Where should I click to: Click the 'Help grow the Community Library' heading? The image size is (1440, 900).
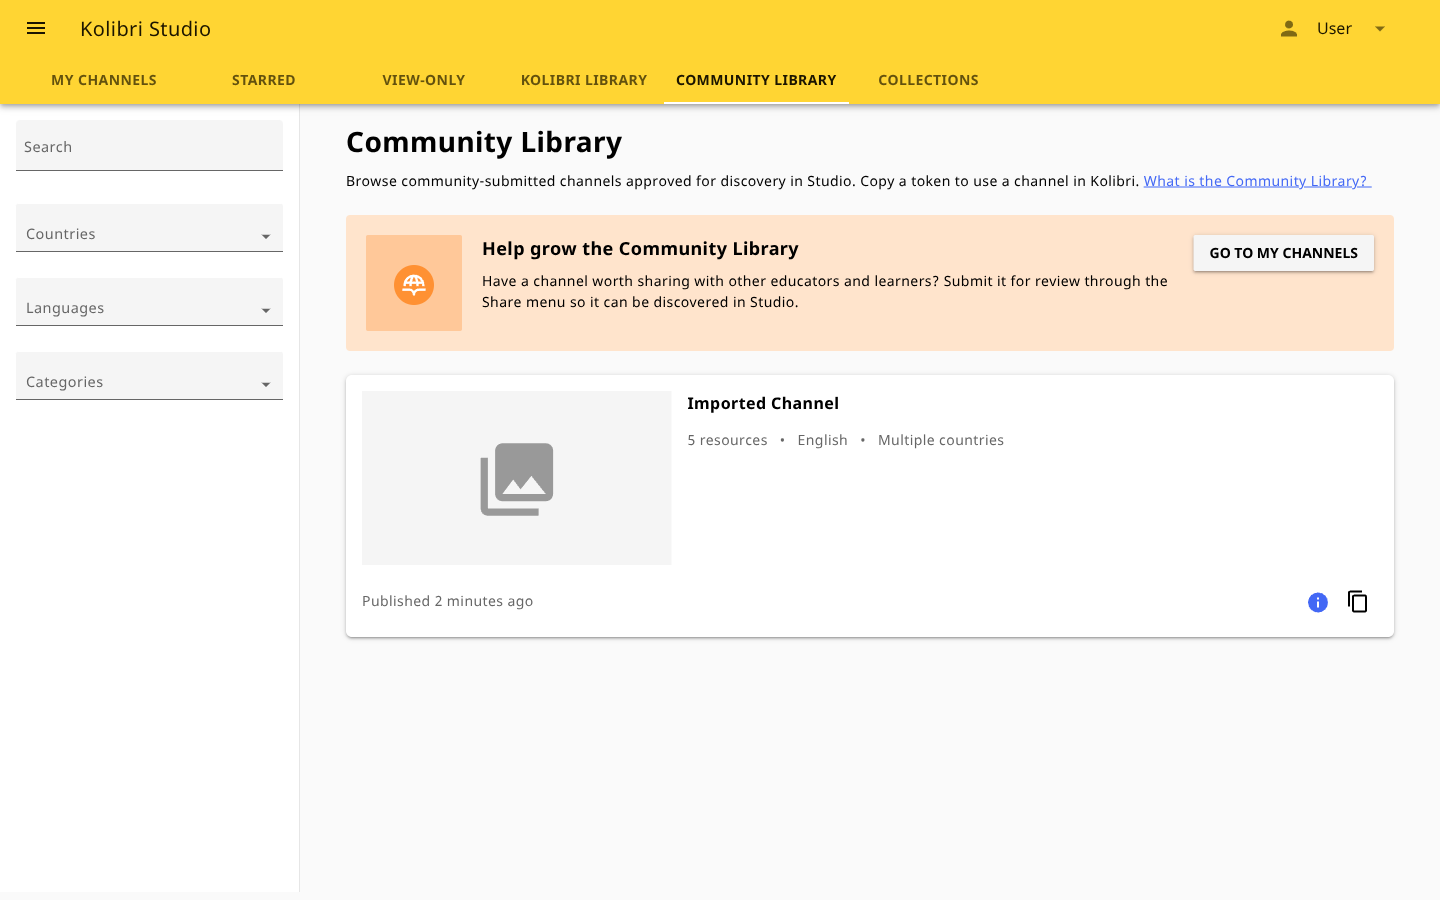point(640,249)
